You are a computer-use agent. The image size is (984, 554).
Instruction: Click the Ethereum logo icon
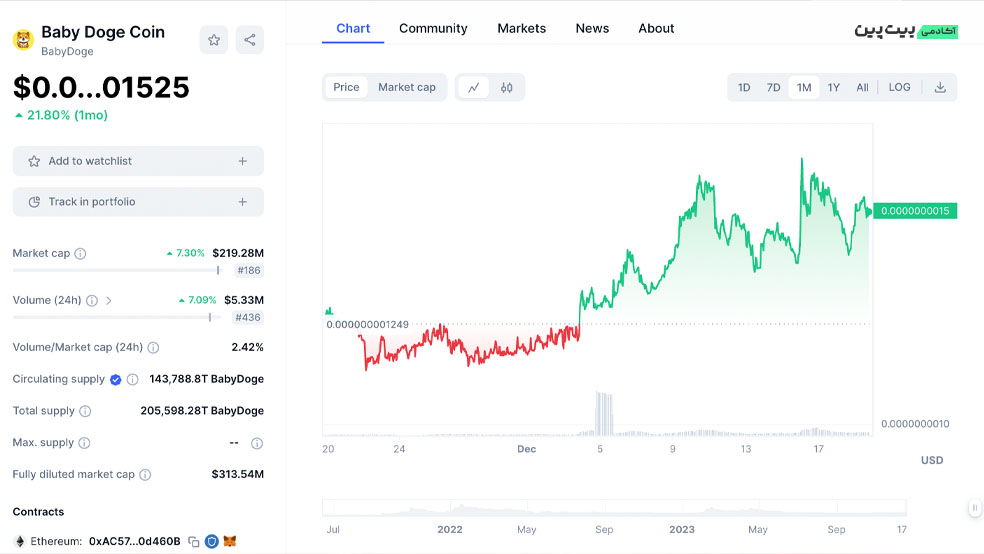[x=20, y=541]
